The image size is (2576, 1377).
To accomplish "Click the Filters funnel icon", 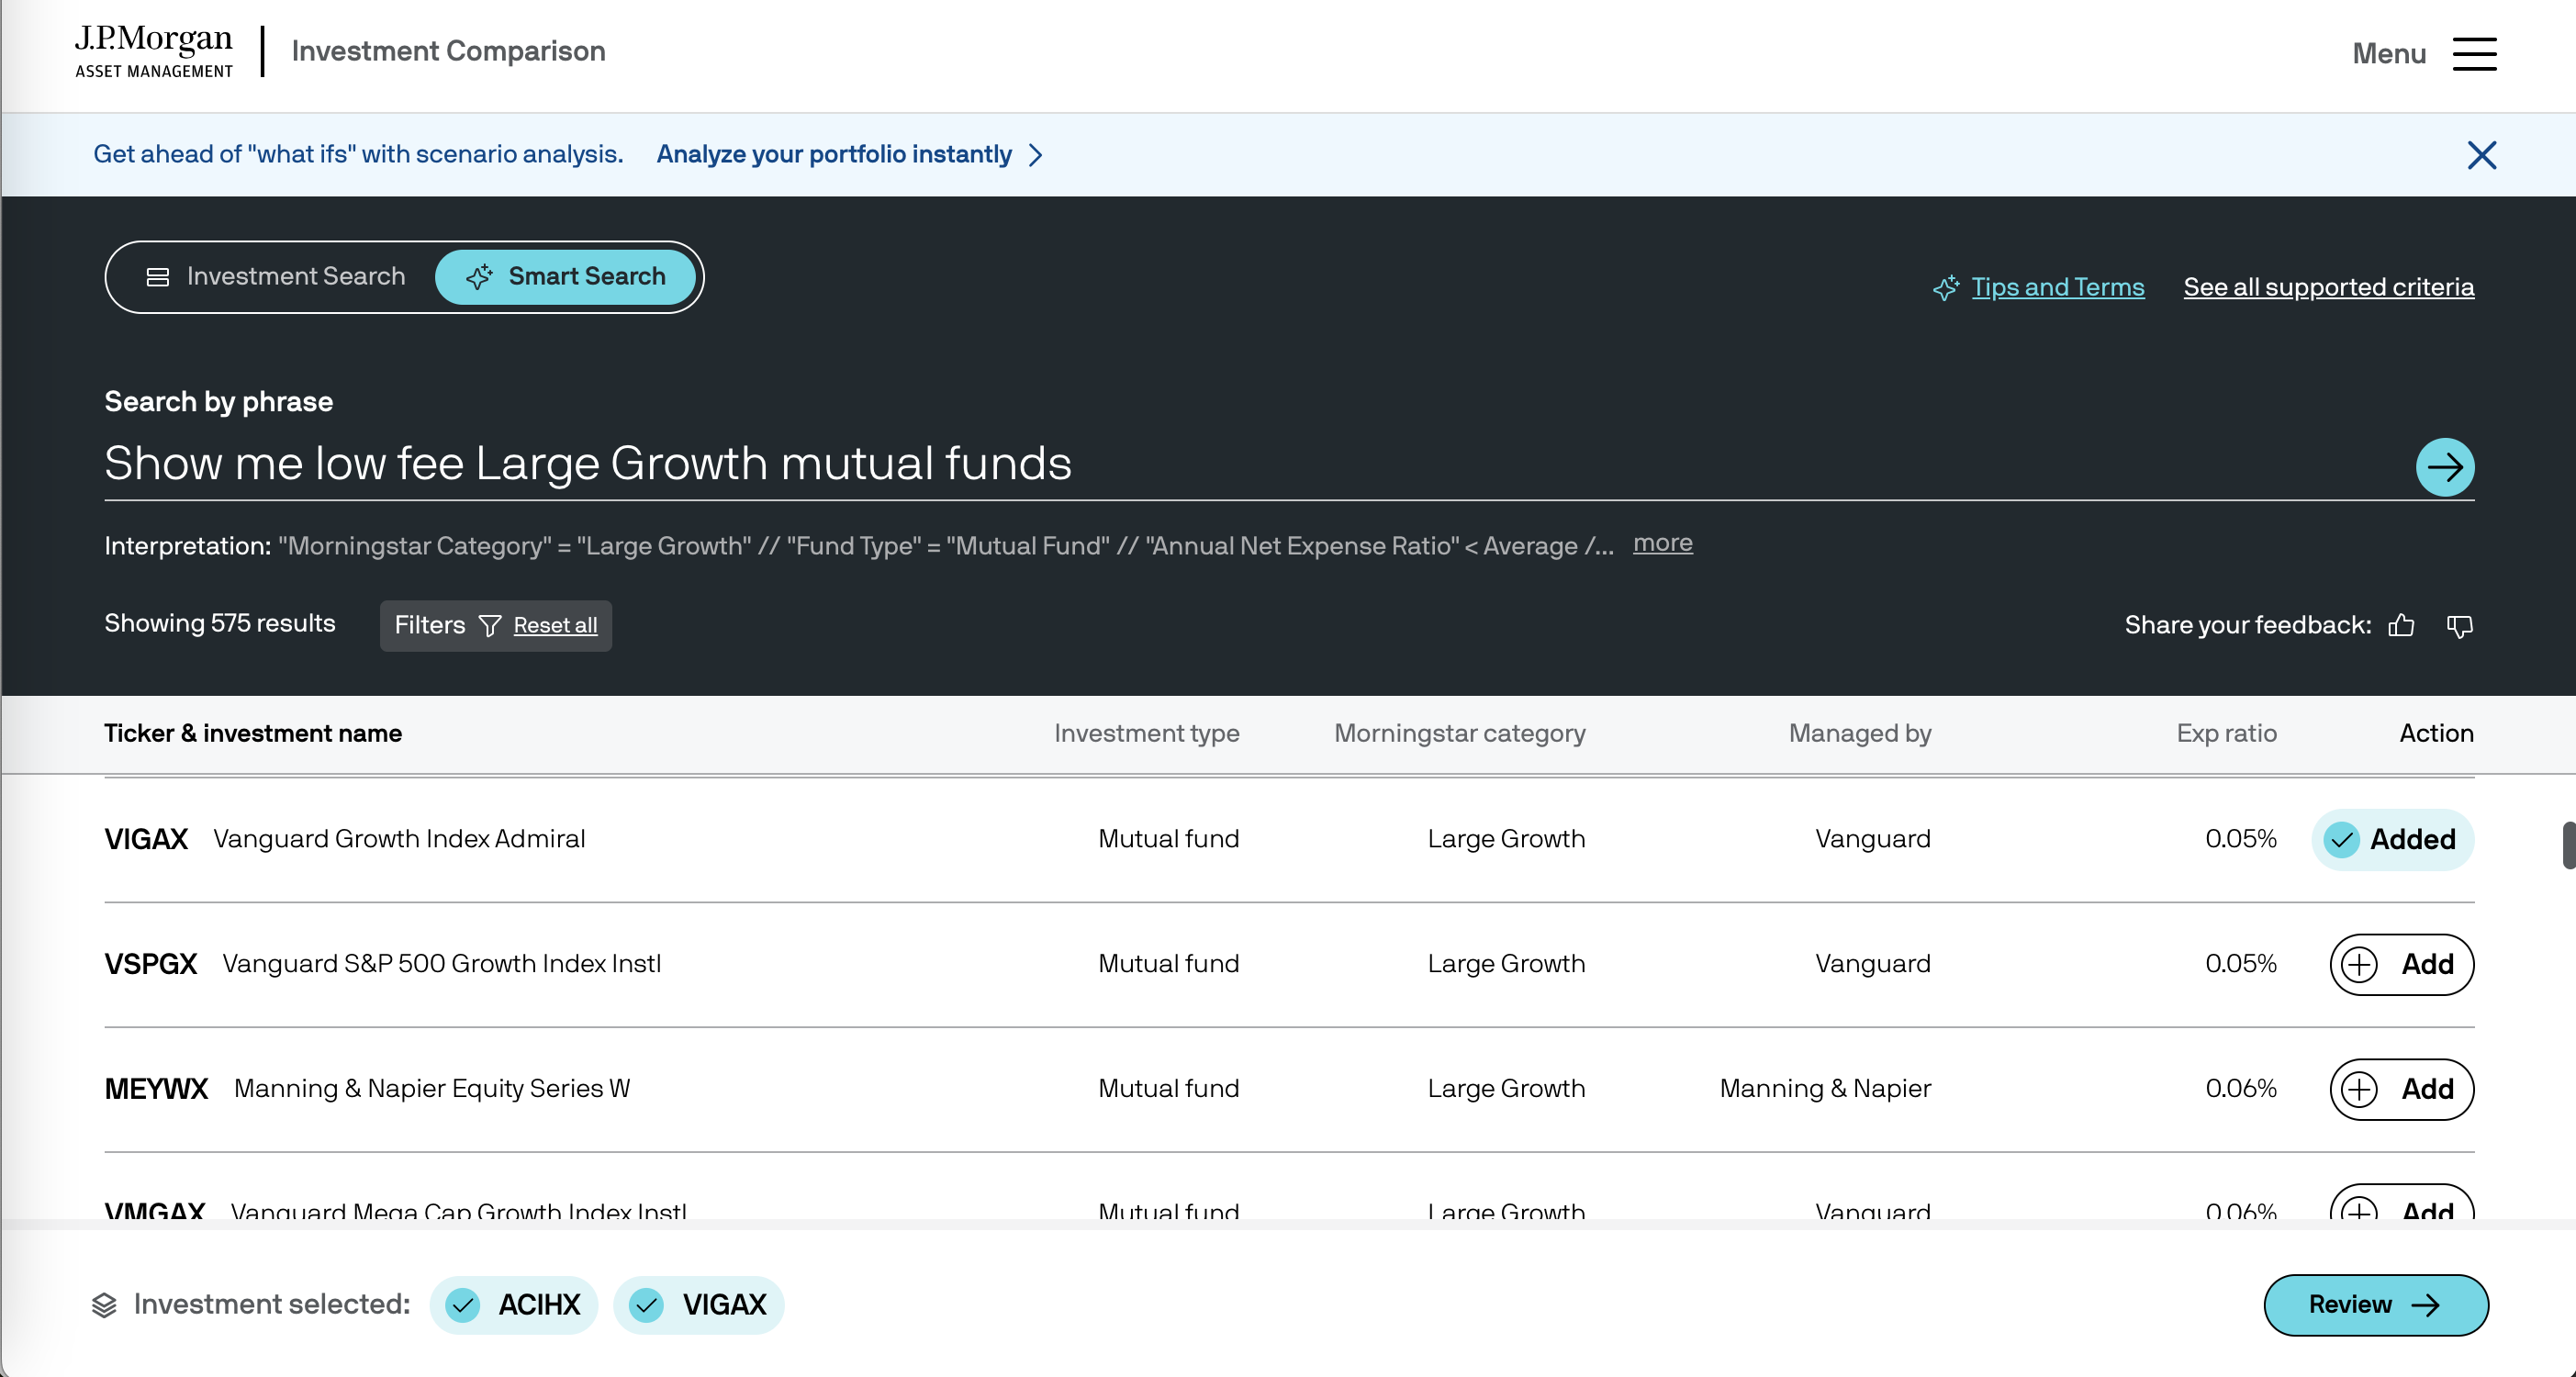I will coord(490,626).
